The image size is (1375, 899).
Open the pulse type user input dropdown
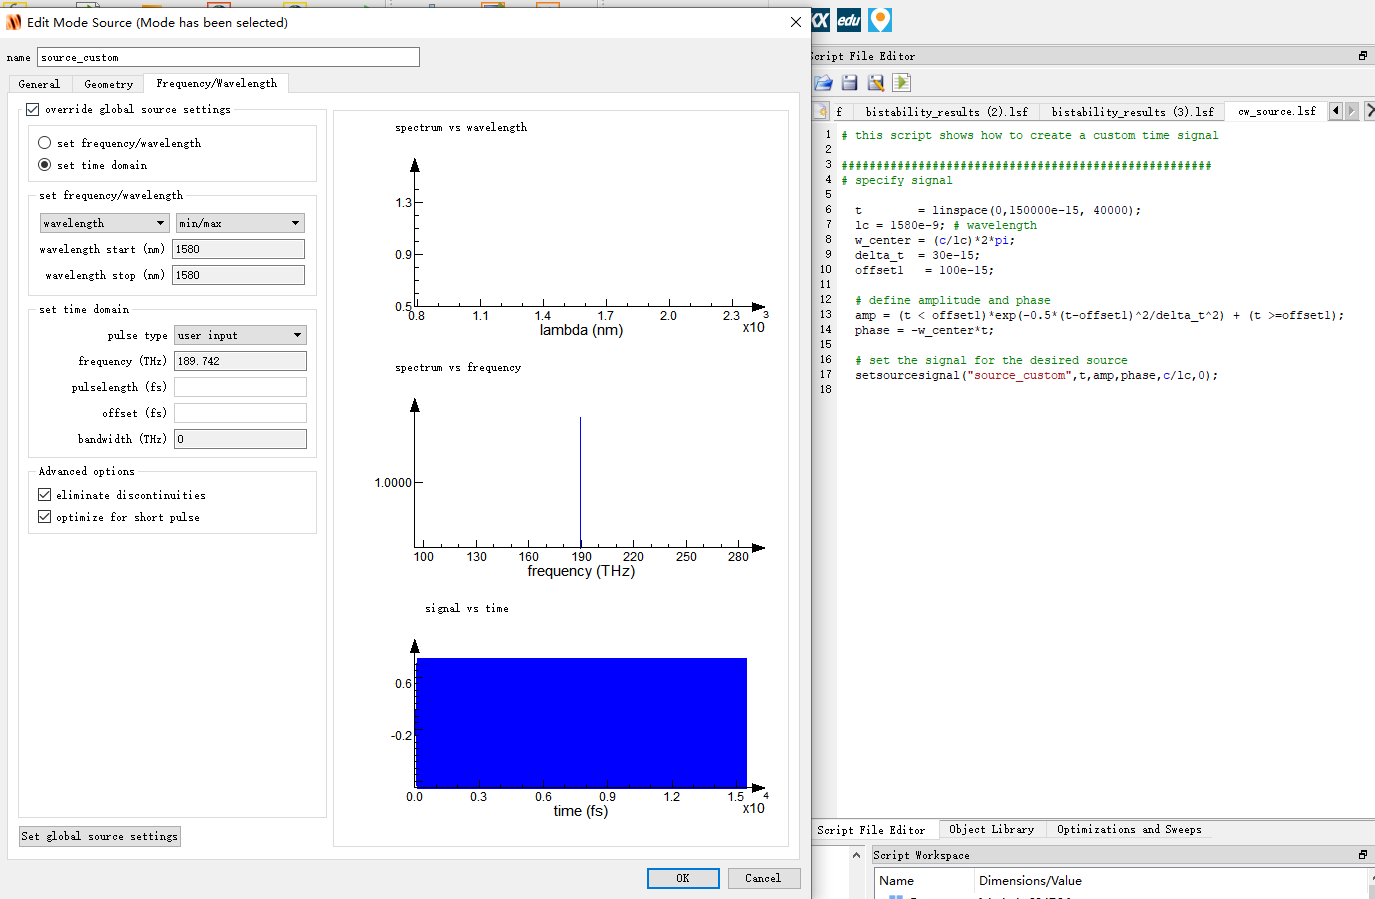(x=240, y=335)
